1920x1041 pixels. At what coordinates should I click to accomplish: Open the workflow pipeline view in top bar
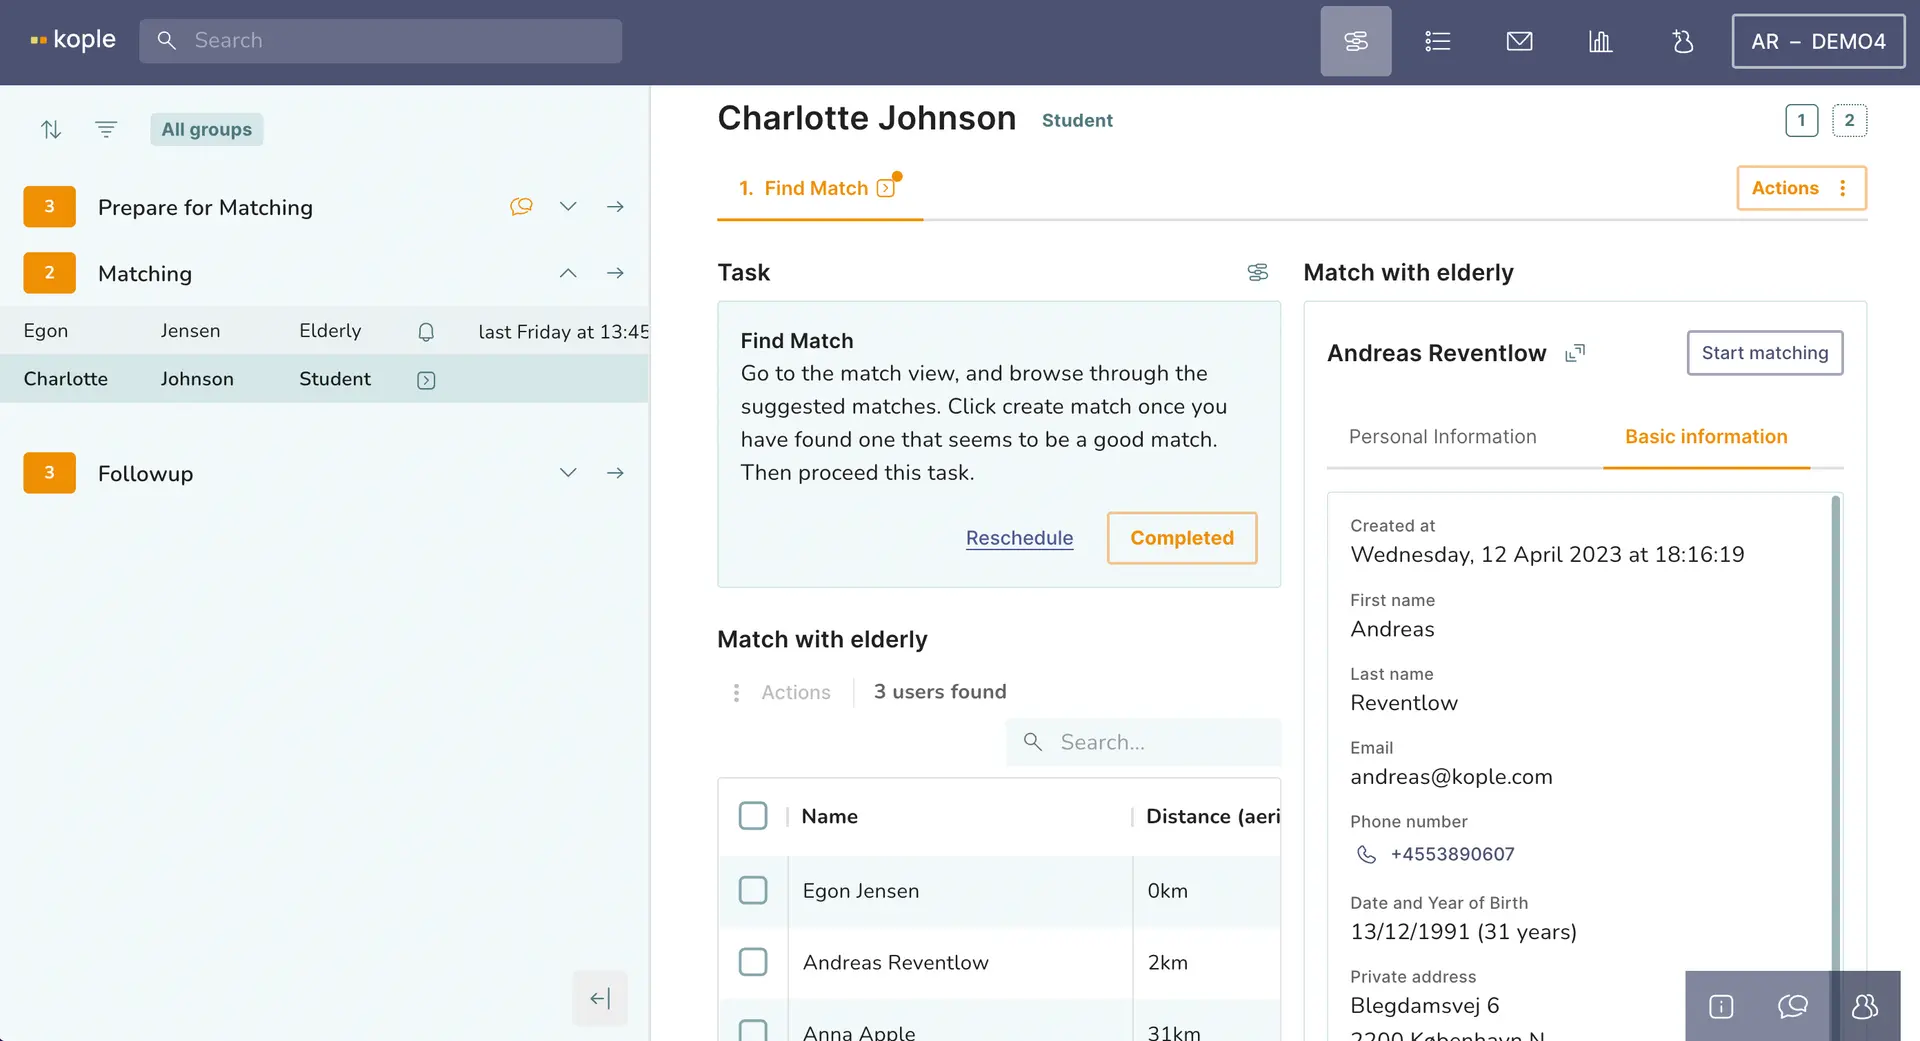(x=1355, y=41)
